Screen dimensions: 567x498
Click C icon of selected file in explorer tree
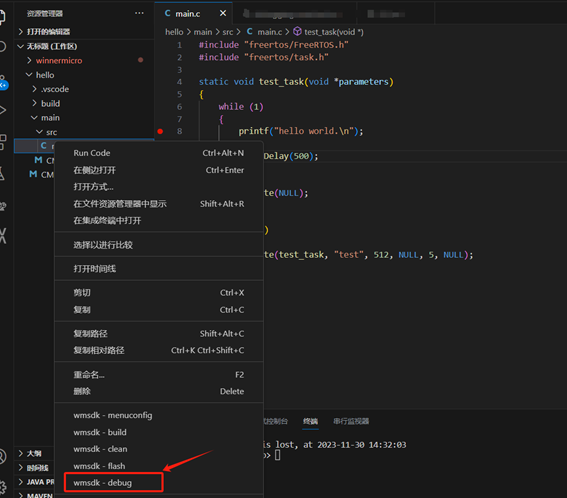click(x=43, y=145)
